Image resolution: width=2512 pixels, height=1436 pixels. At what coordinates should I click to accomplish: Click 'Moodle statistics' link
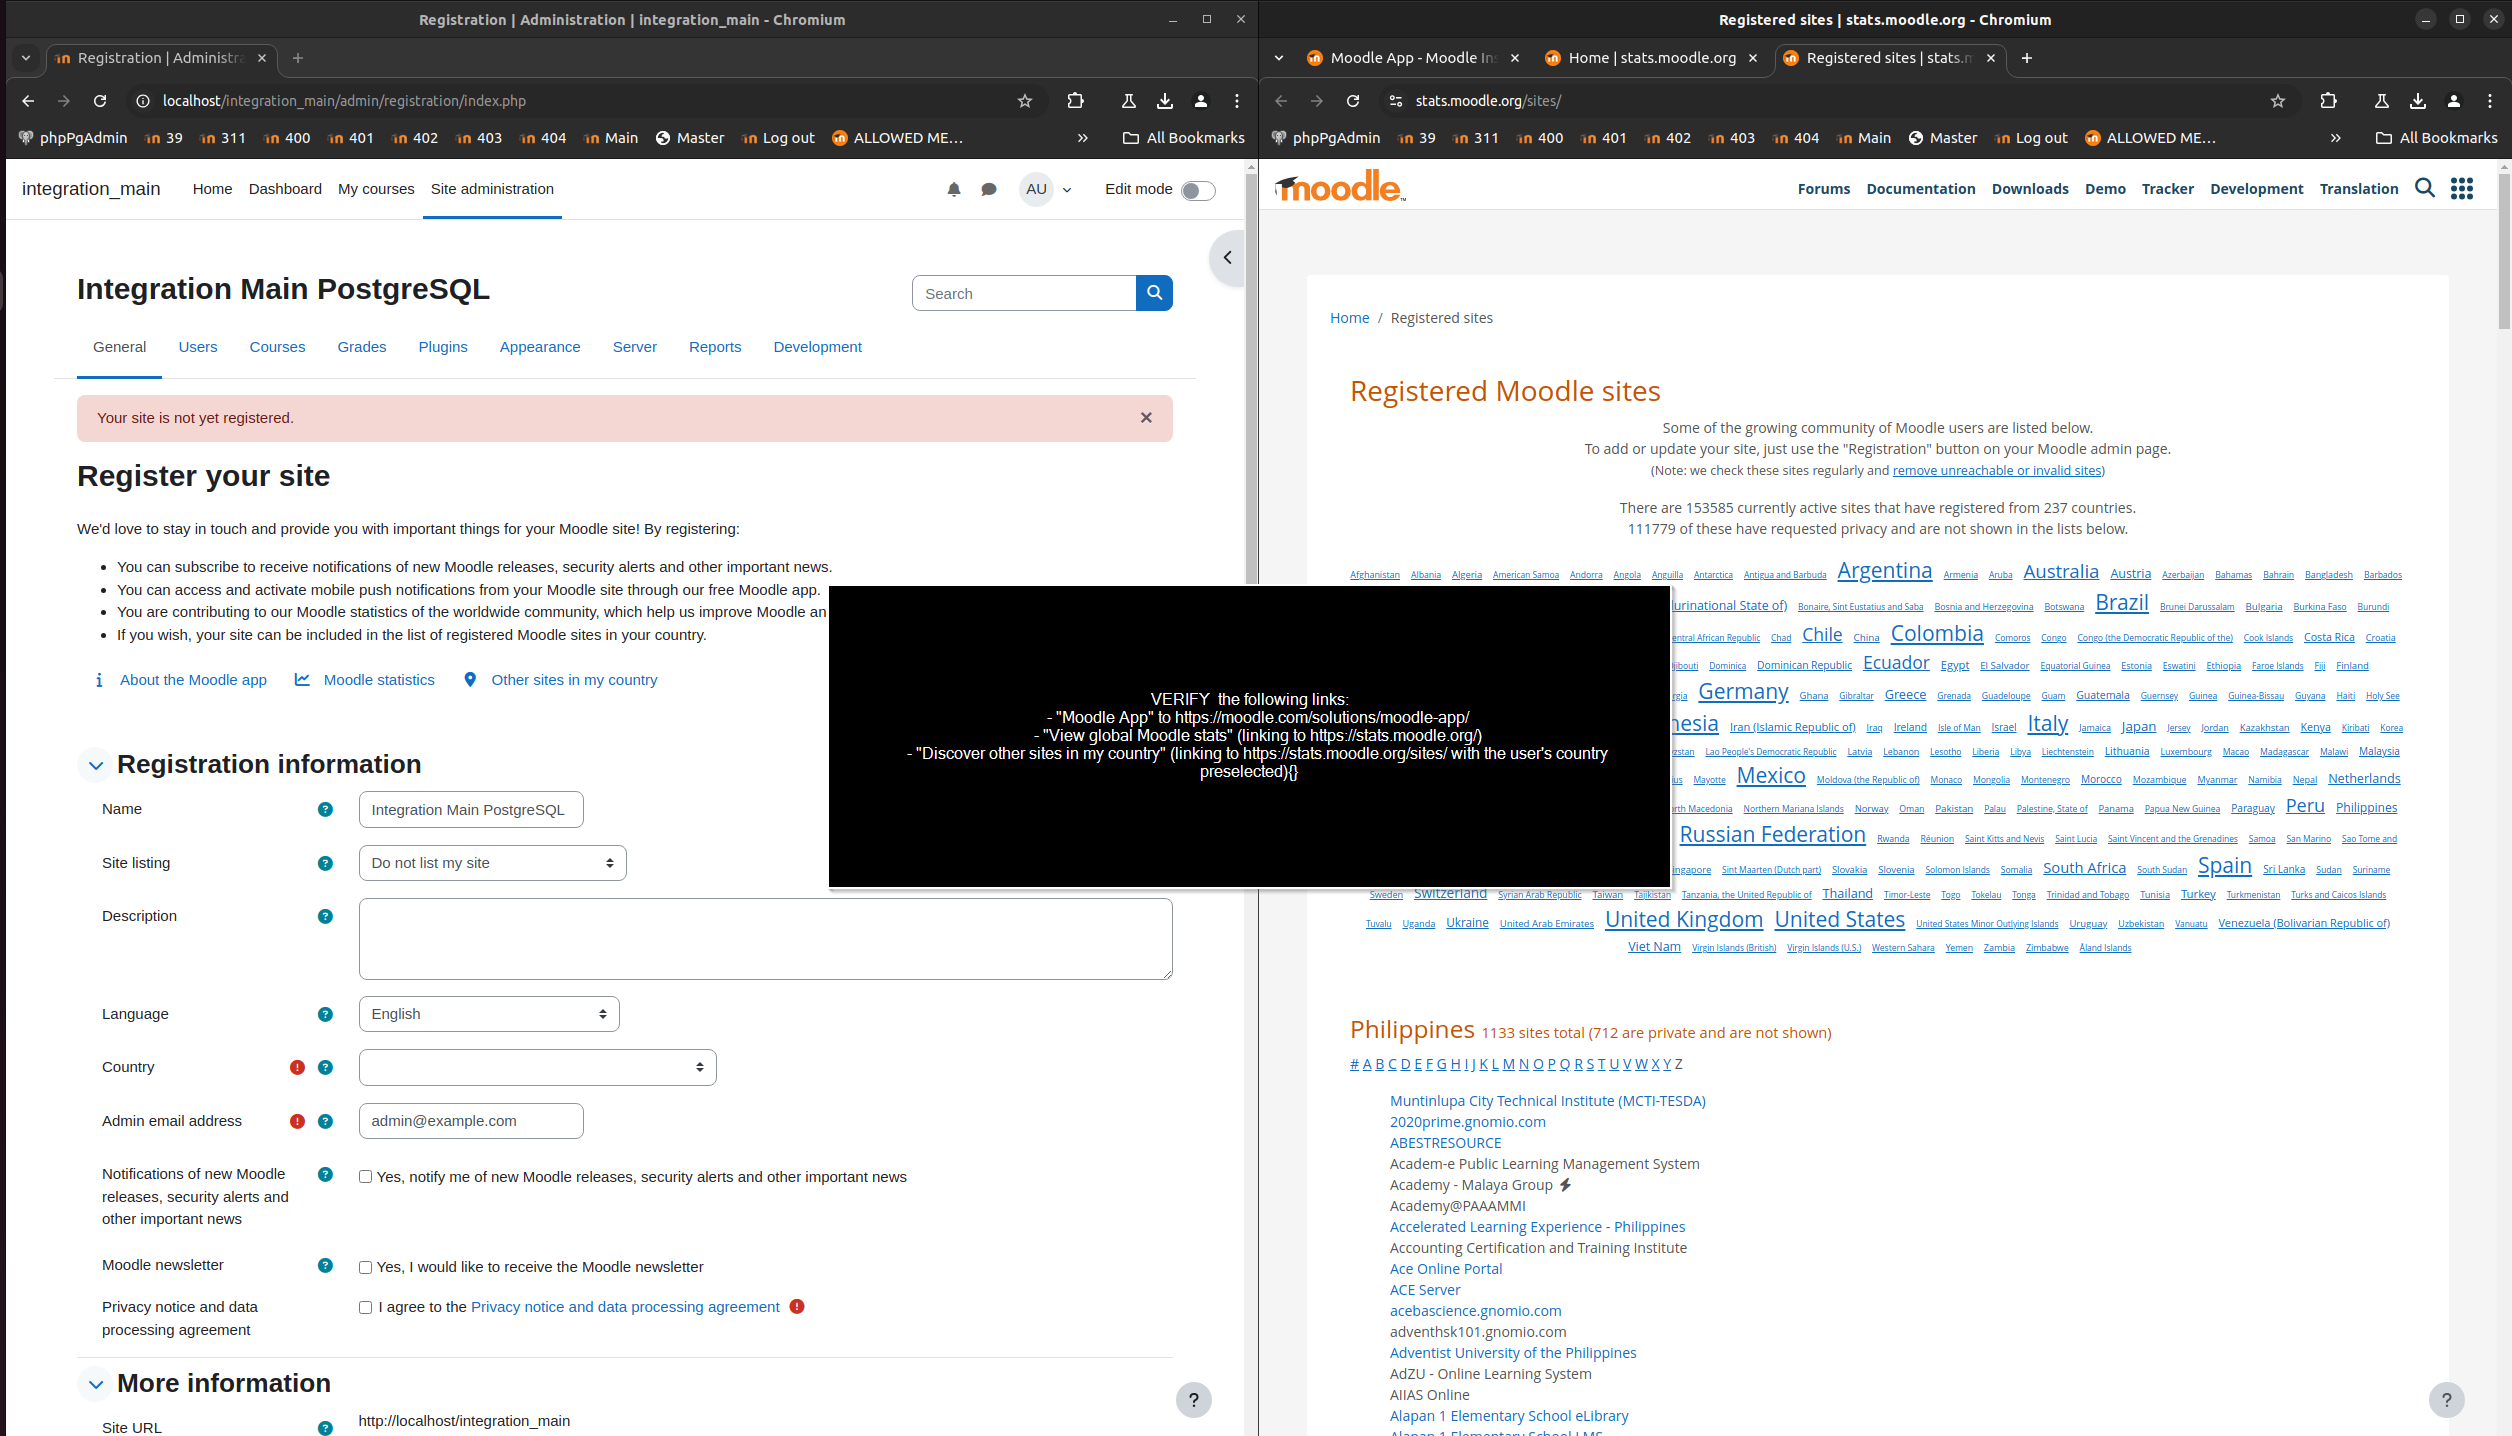tap(379, 680)
